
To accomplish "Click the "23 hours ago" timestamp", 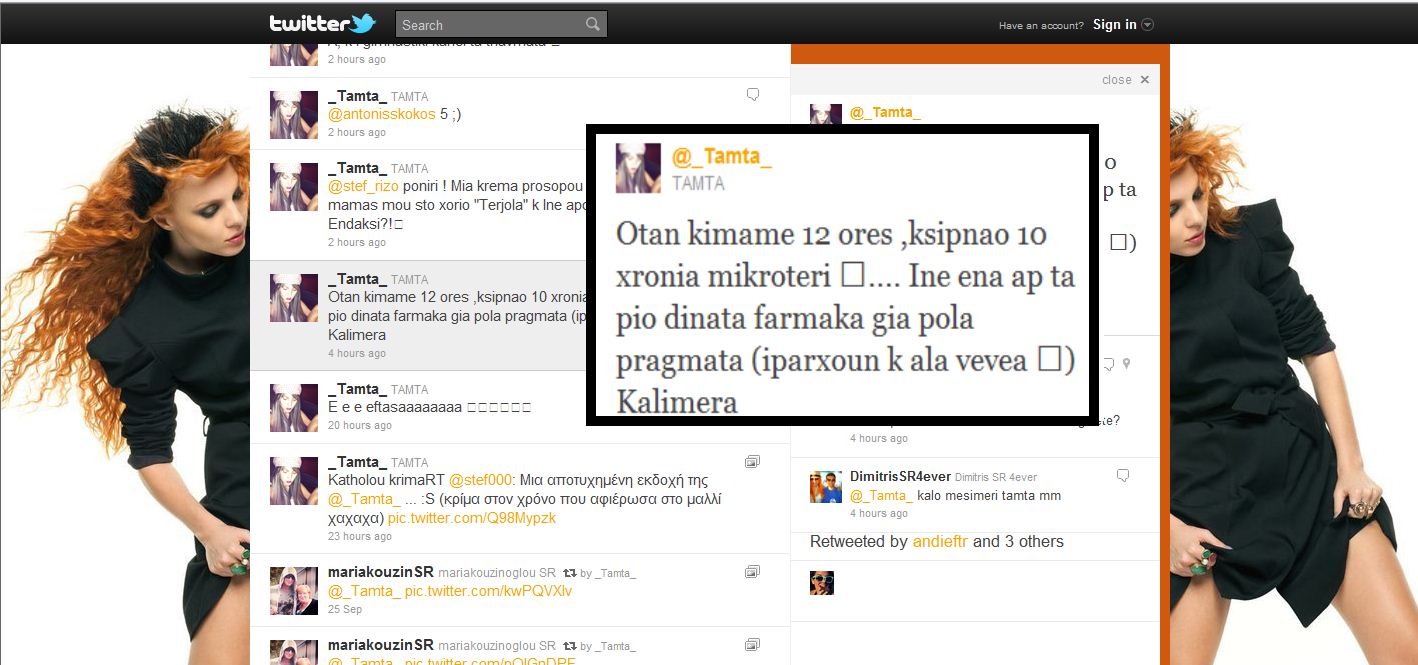I will [360, 537].
